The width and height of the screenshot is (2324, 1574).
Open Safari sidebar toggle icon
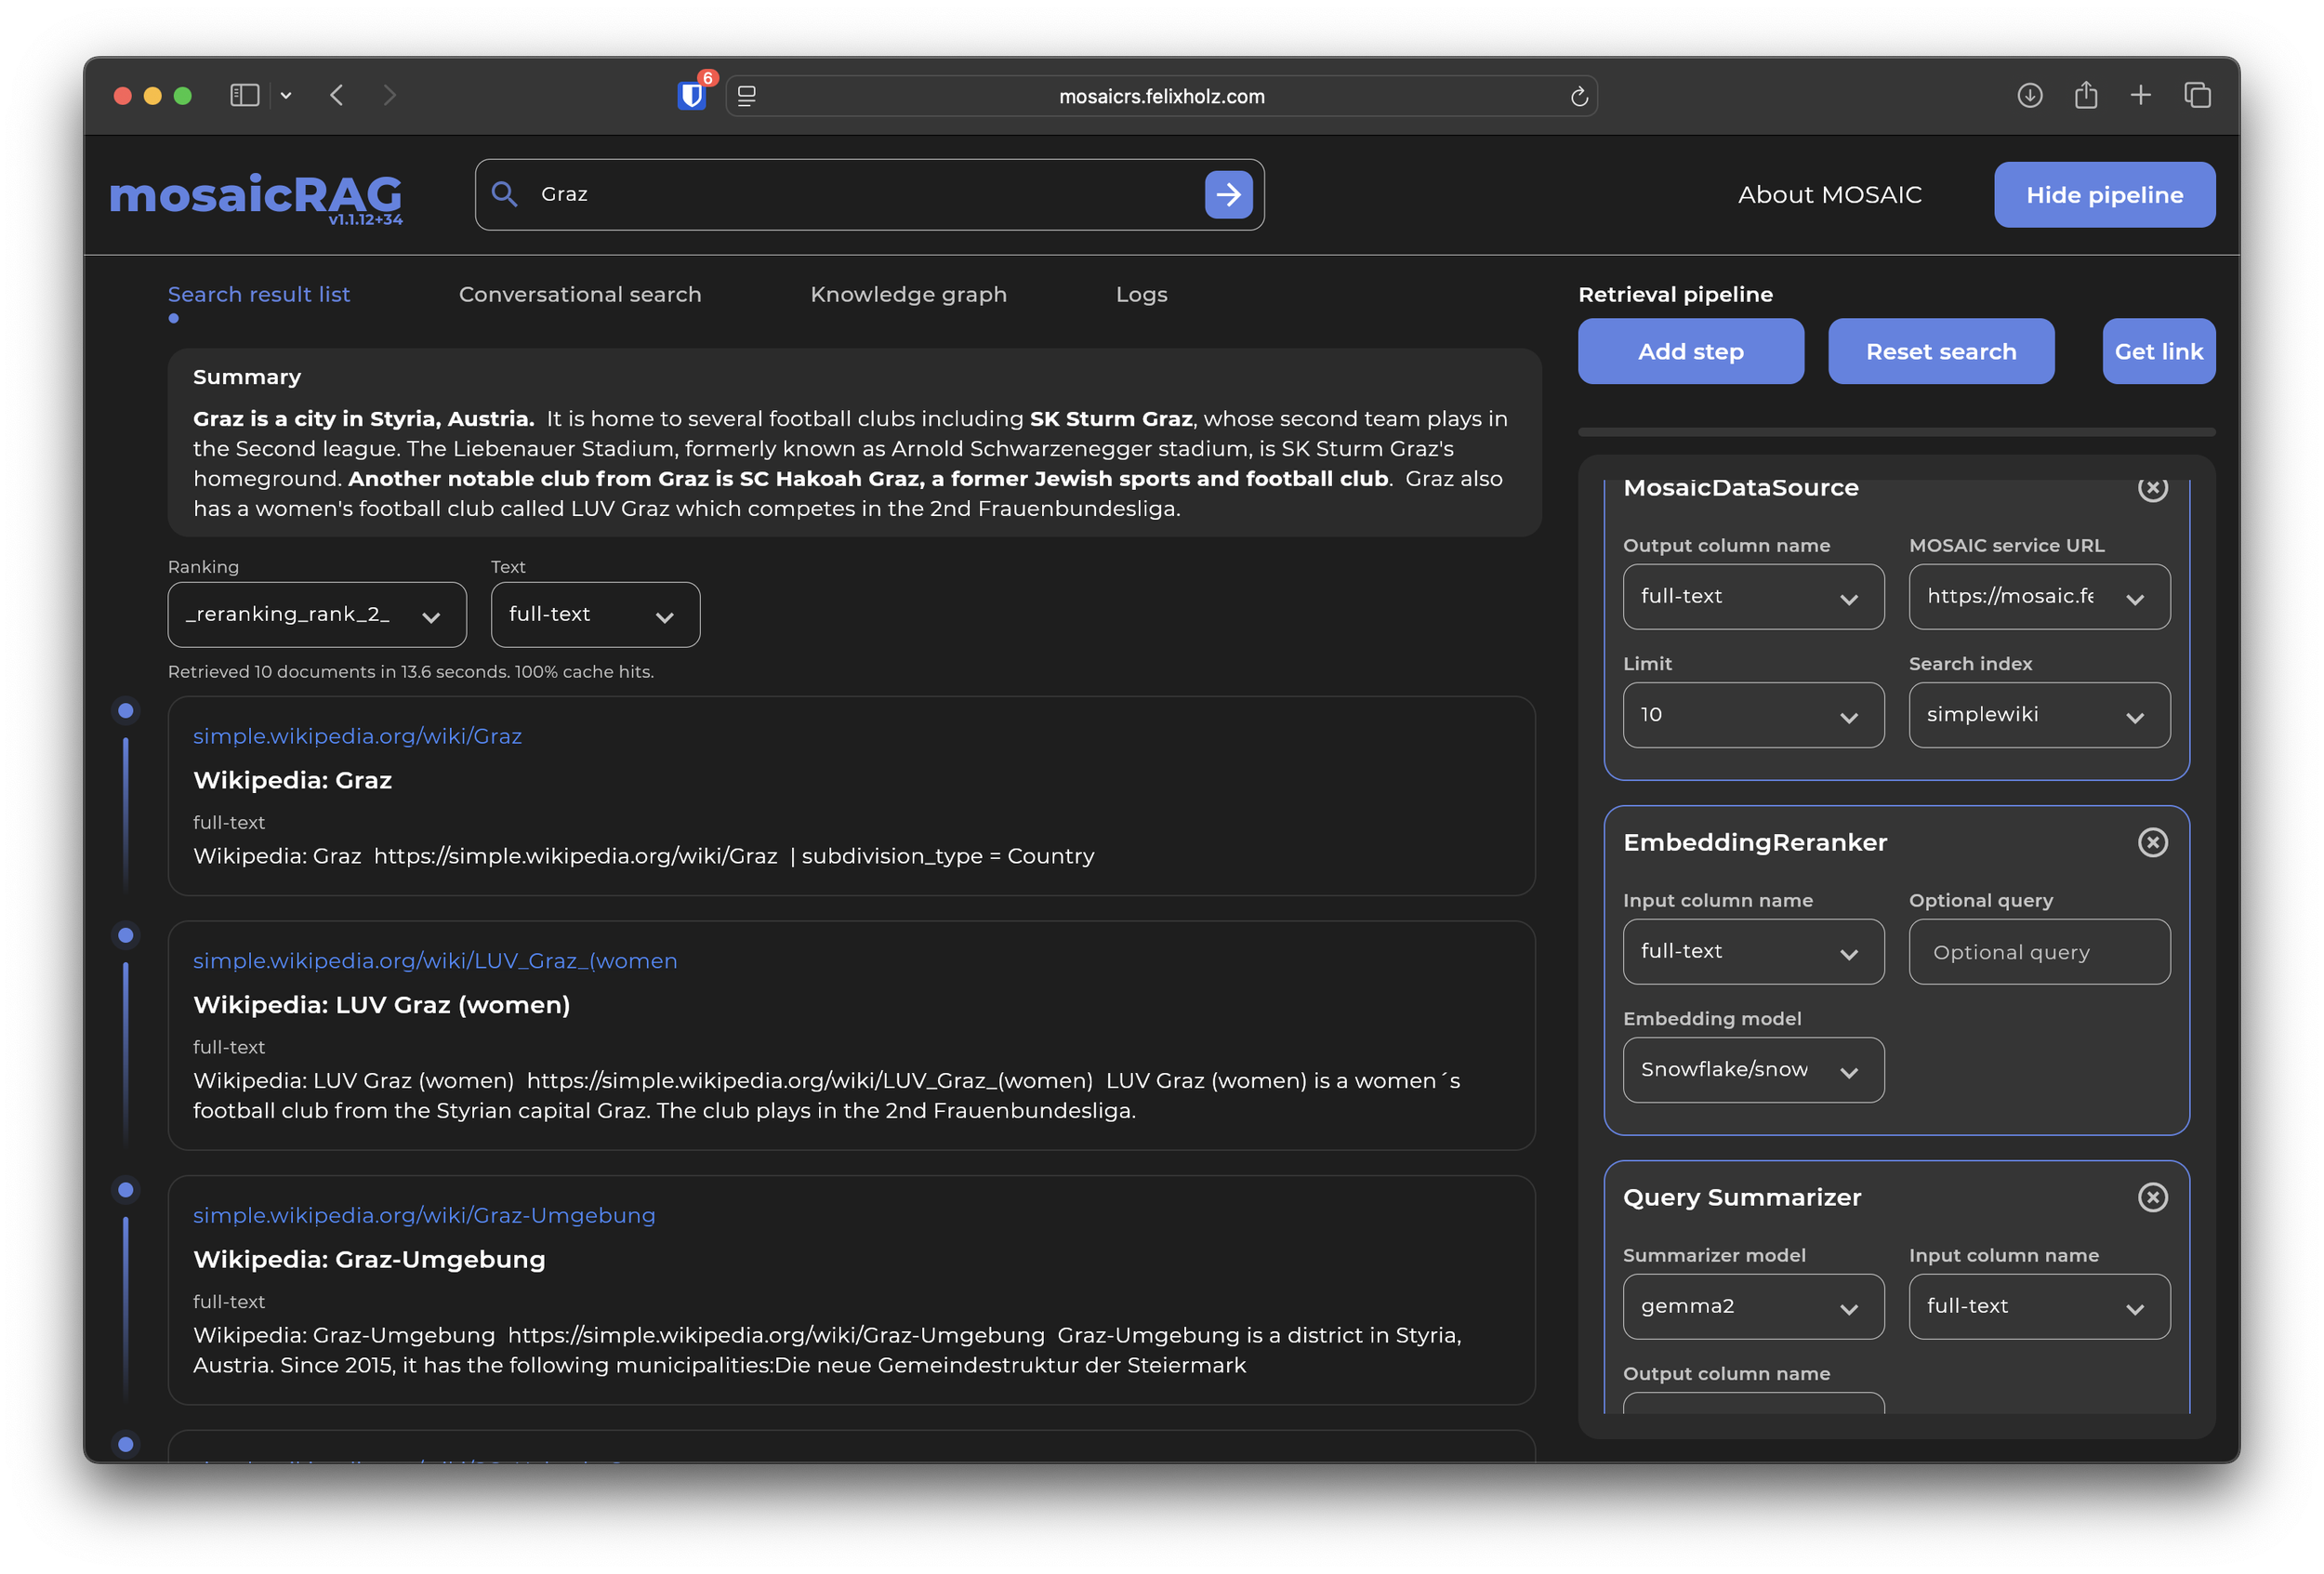click(244, 95)
